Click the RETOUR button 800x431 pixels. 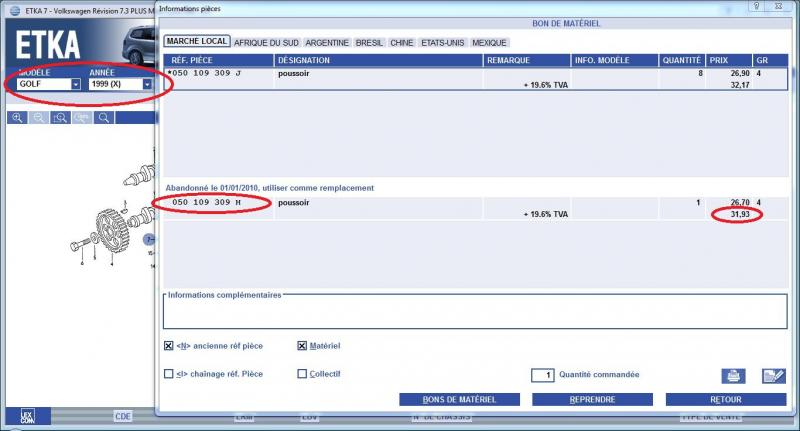click(726, 399)
